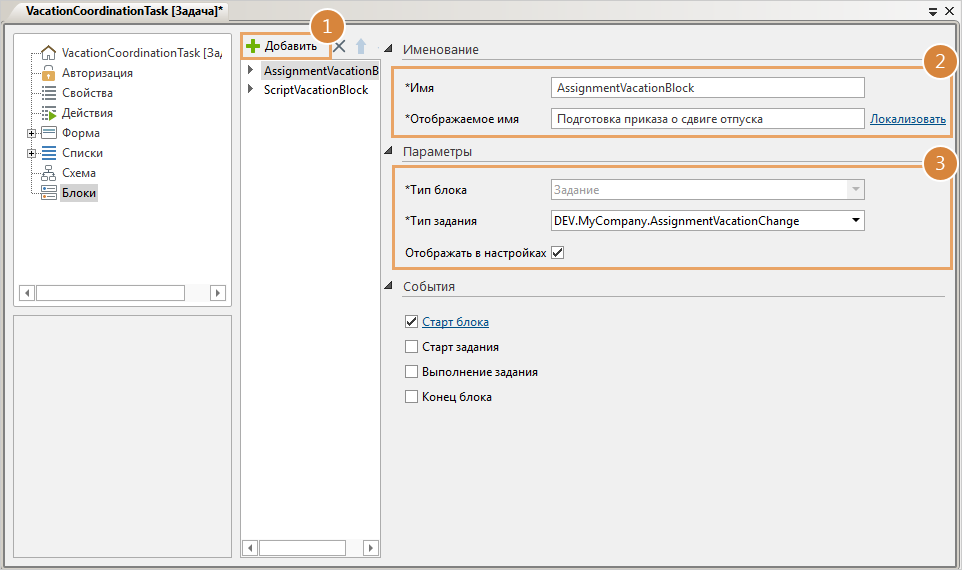
Task: Expand the Форма tree node
Action: coord(31,133)
